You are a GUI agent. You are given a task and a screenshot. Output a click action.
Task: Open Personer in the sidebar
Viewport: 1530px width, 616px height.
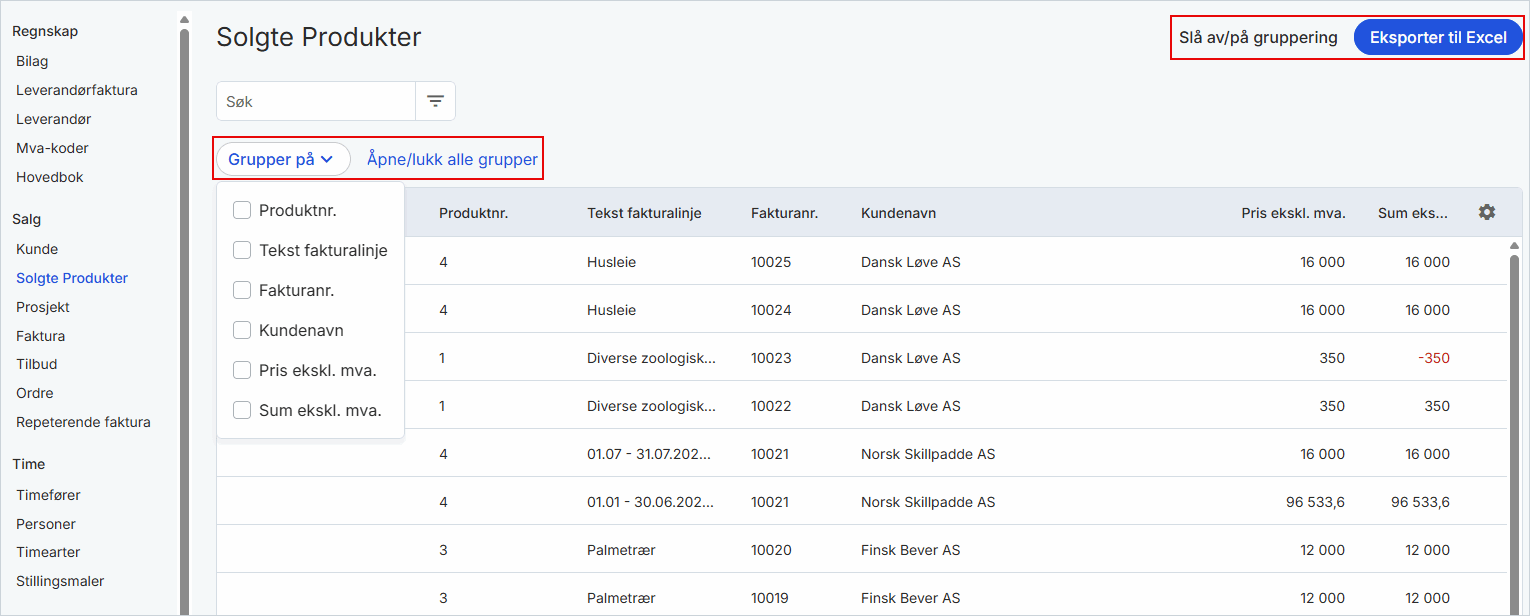click(46, 524)
